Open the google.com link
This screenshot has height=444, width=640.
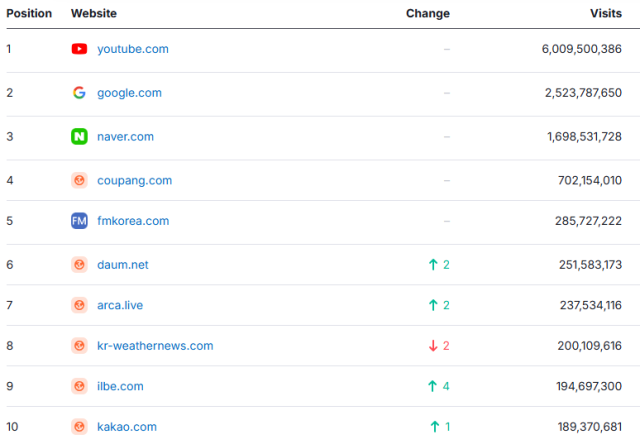point(129,93)
